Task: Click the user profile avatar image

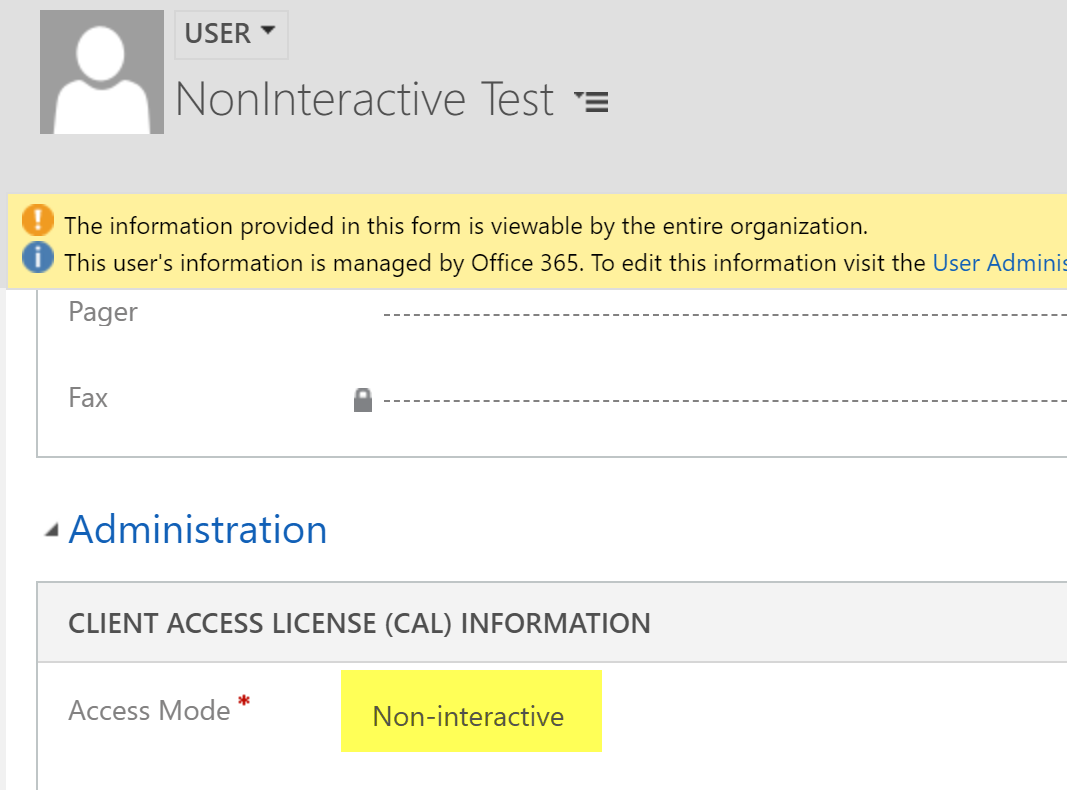Action: [102, 72]
